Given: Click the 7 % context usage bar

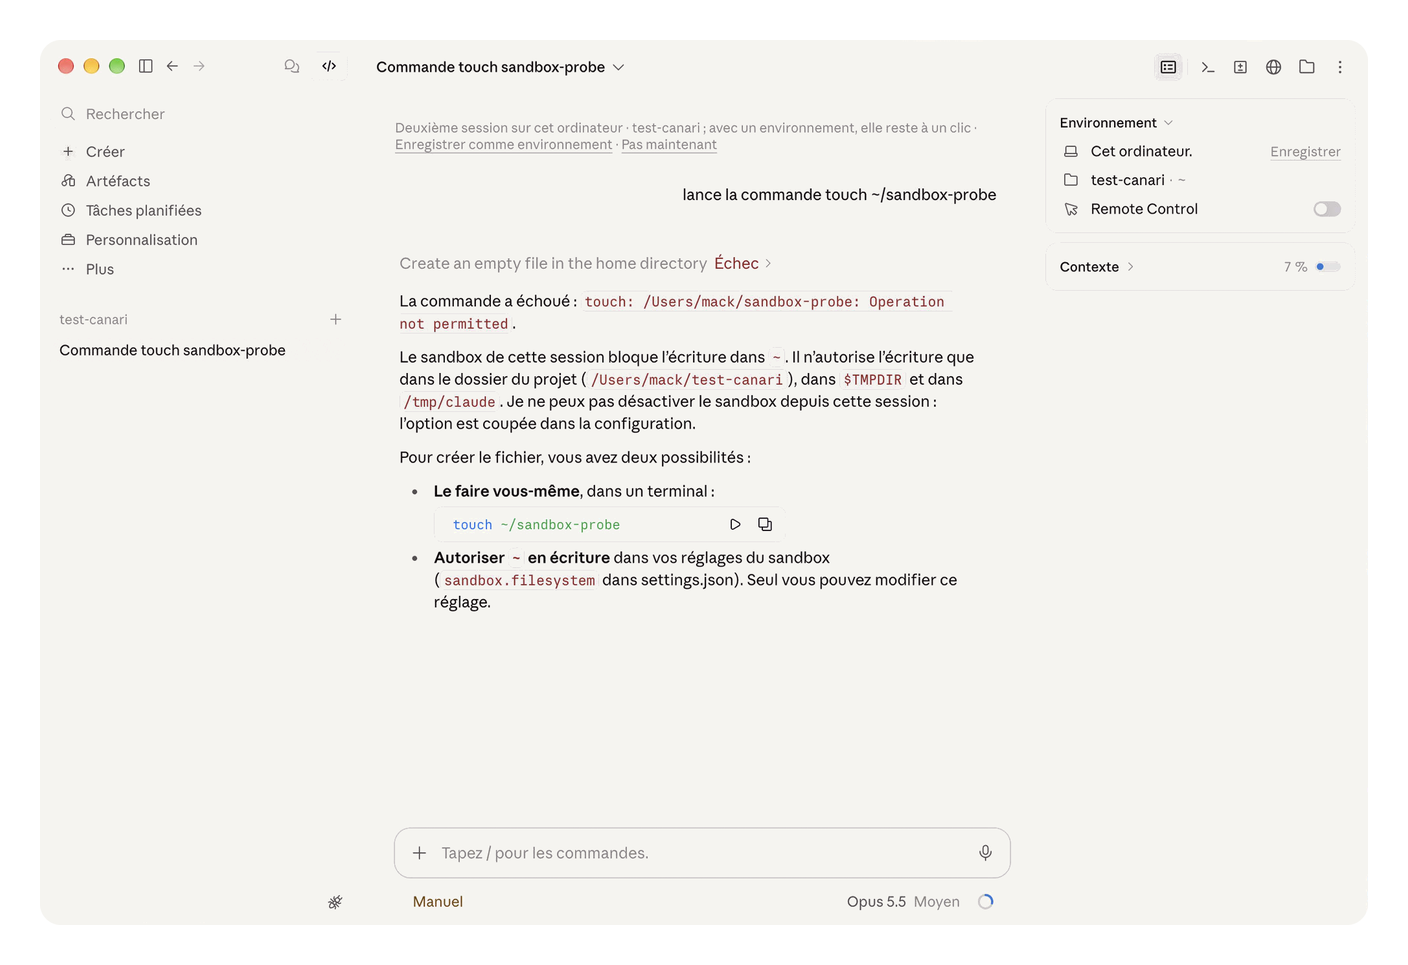Looking at the screenshot, I should 1328,267.
